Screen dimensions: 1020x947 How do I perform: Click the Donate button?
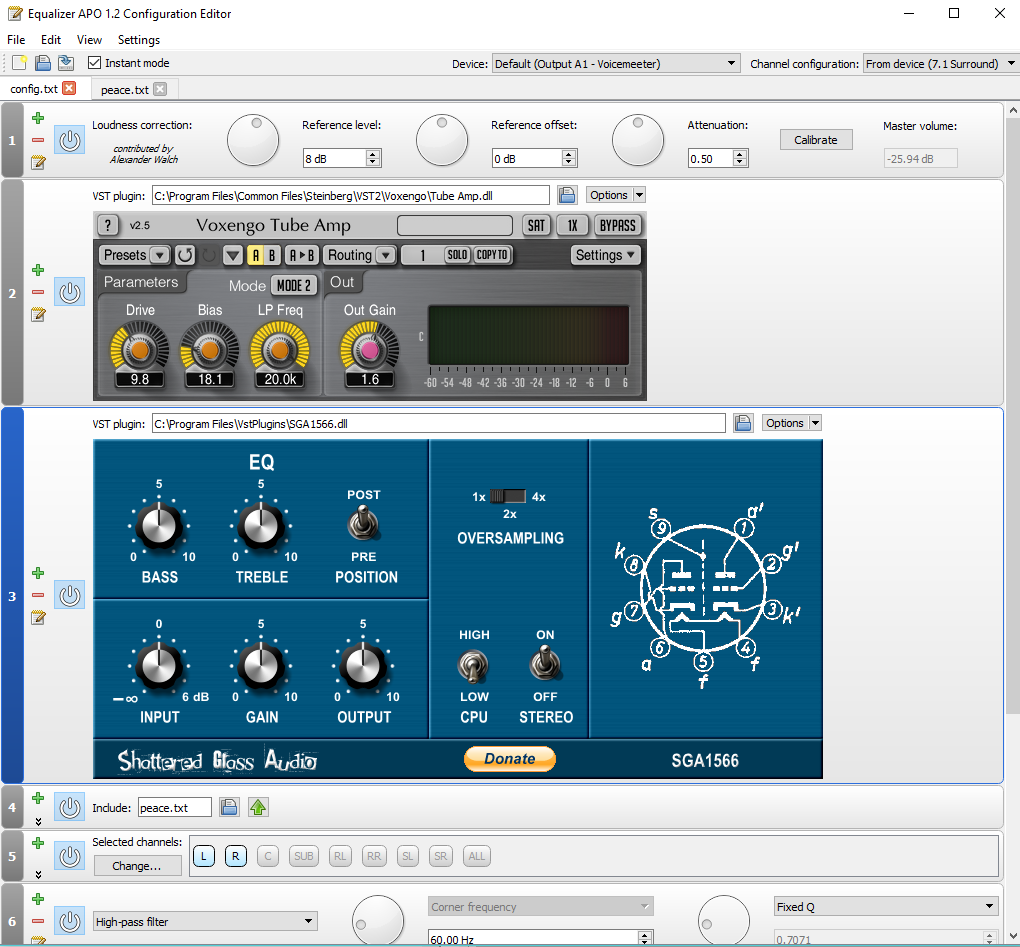[x=509, y=758]
